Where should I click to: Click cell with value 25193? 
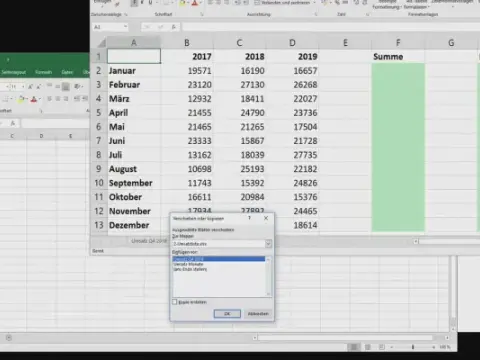click(x=239, y=169)
